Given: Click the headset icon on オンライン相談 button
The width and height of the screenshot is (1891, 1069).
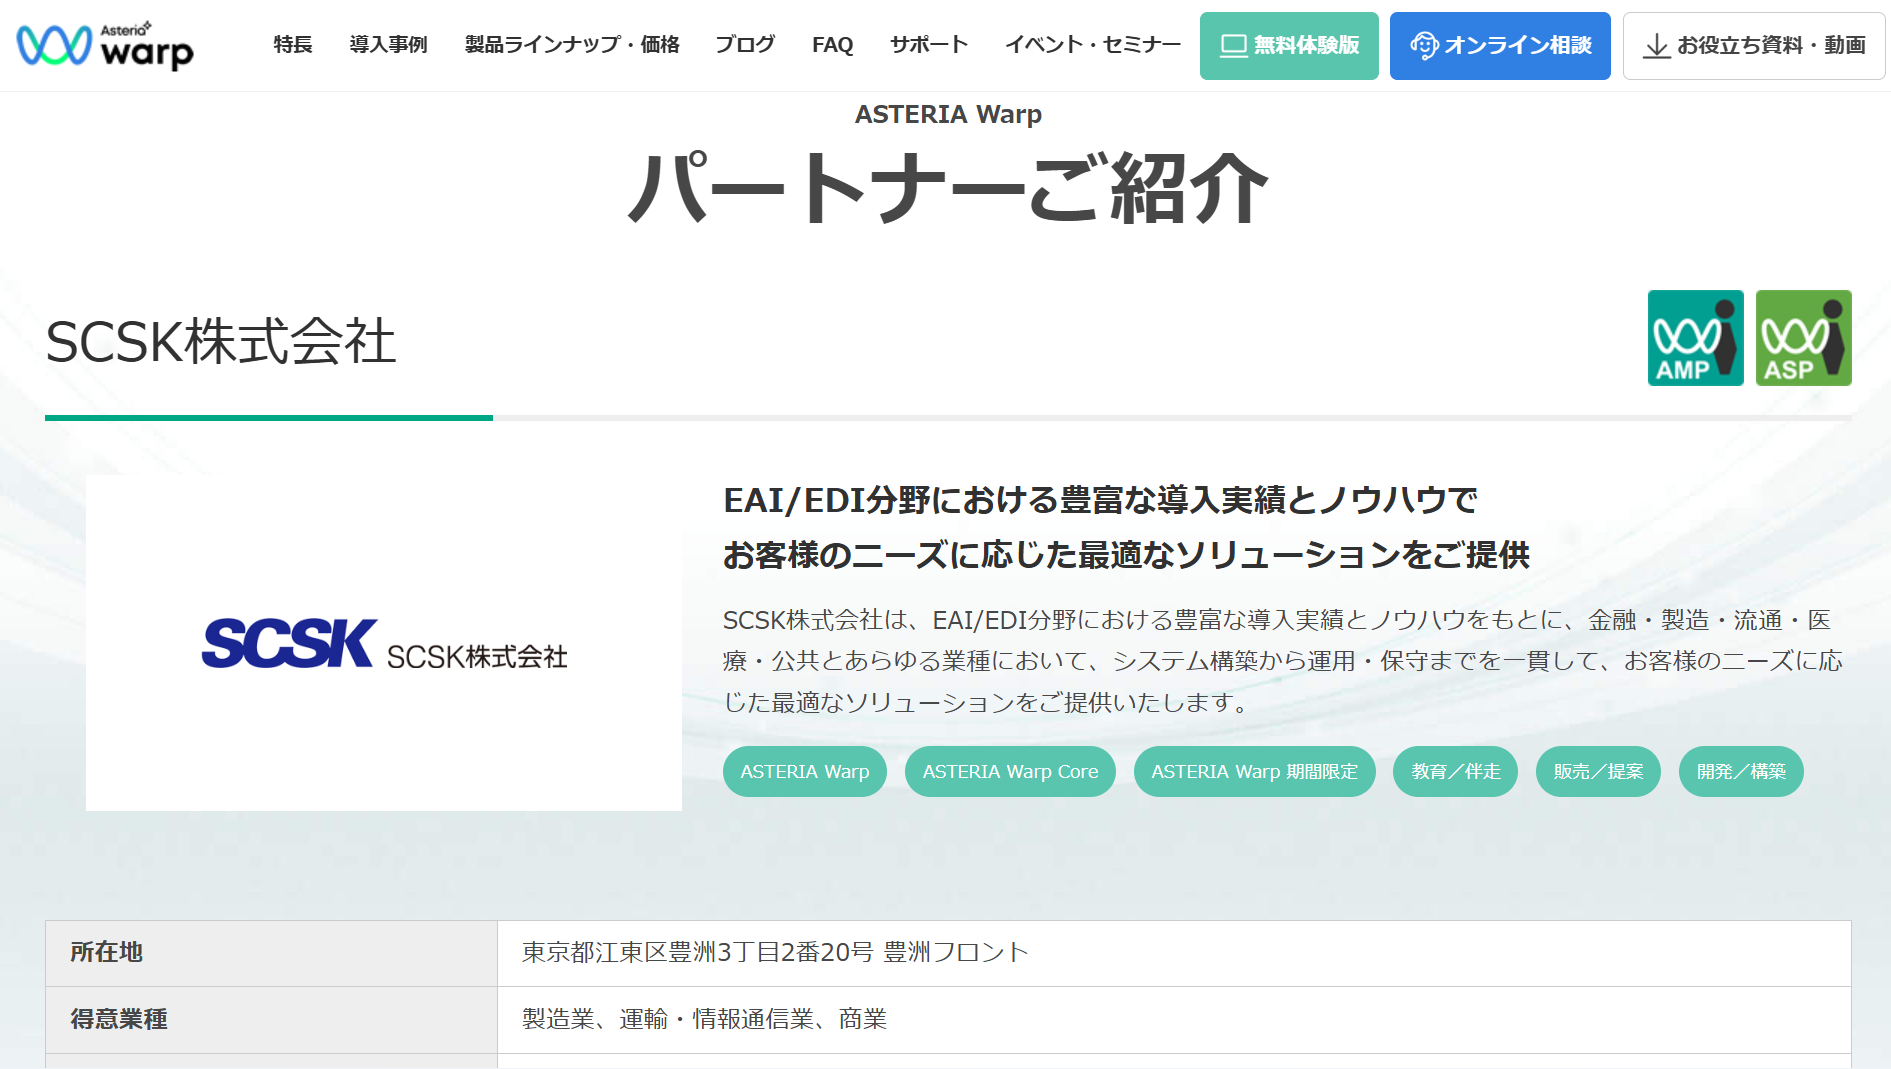Looking at the screenshot, I should click(x=1423, y=46).
